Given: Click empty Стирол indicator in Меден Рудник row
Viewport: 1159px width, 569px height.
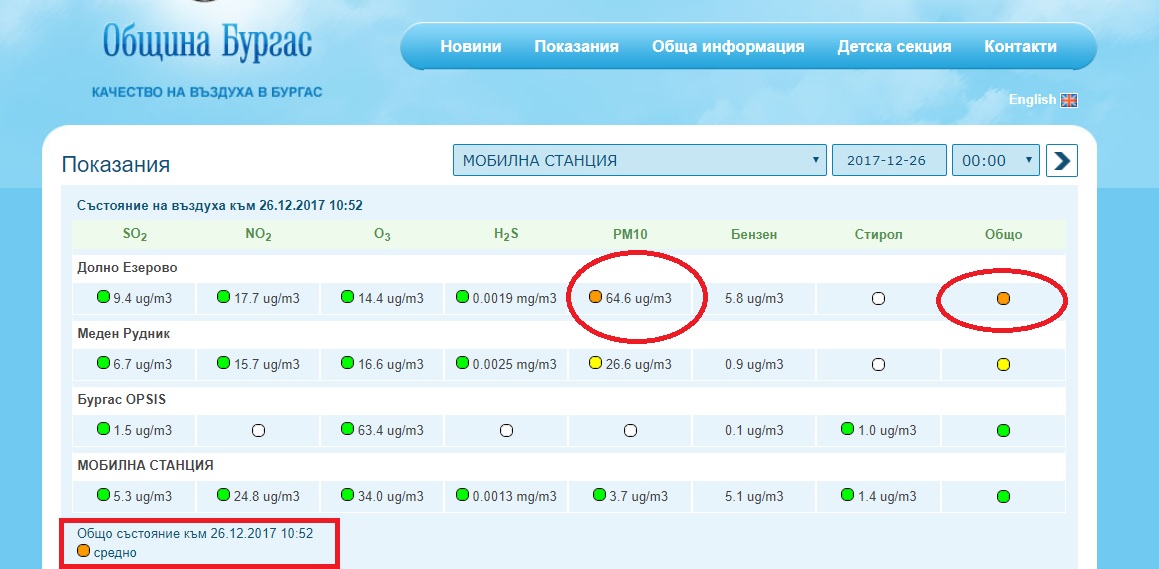Looking at the screenshot, I should click(878, 365).
